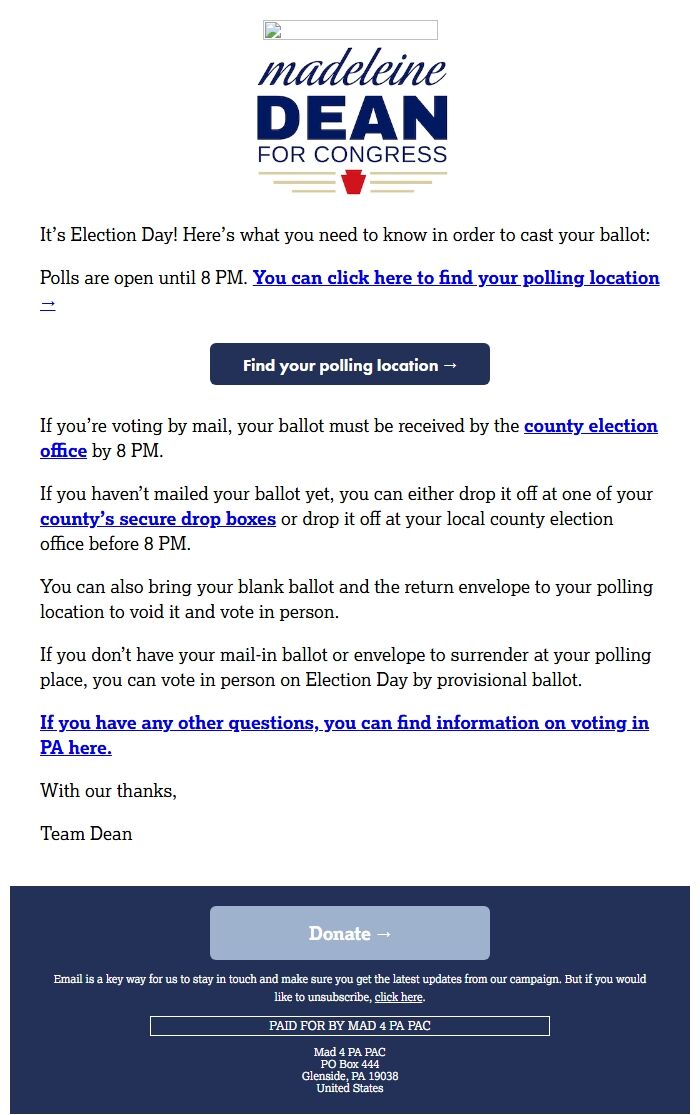Click the bold "DEAN" wordmark
The image size is (700, 1115).
tap(349, 118)
